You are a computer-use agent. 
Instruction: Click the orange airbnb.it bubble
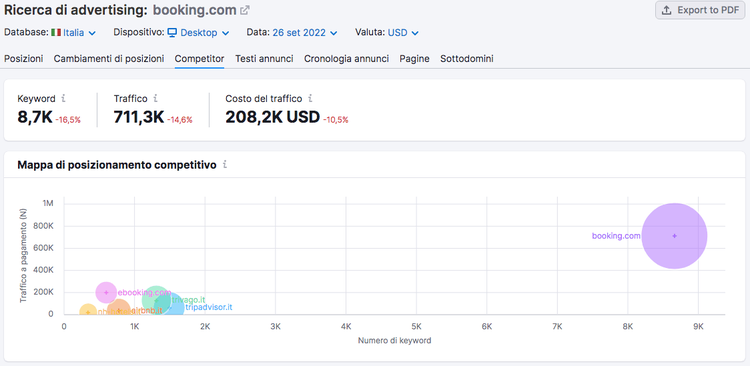click(119, 310)
